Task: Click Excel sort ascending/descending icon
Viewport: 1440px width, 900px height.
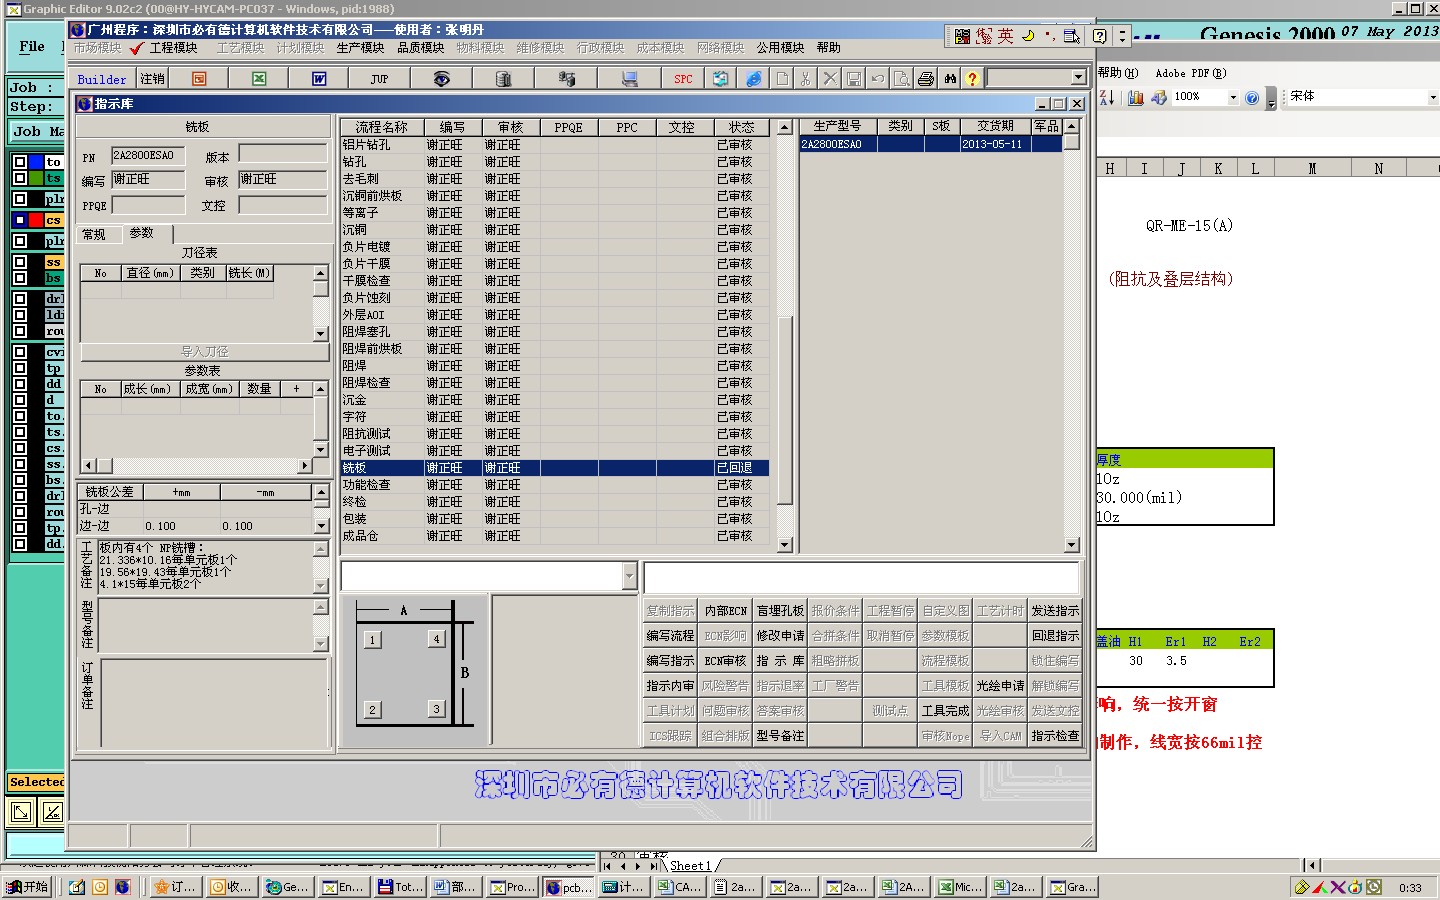Action: [x=1107, y=97]
